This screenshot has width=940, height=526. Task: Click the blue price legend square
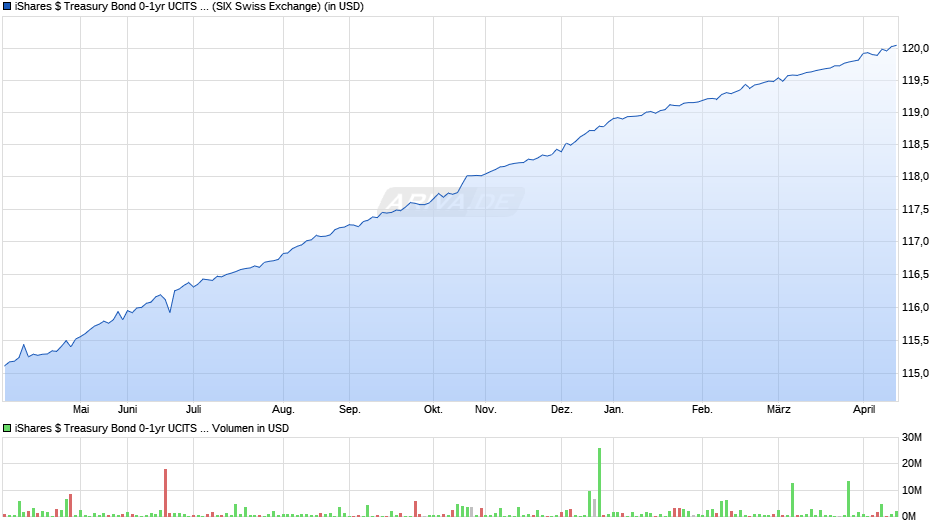pyautogui.click(x=7, y=7)
